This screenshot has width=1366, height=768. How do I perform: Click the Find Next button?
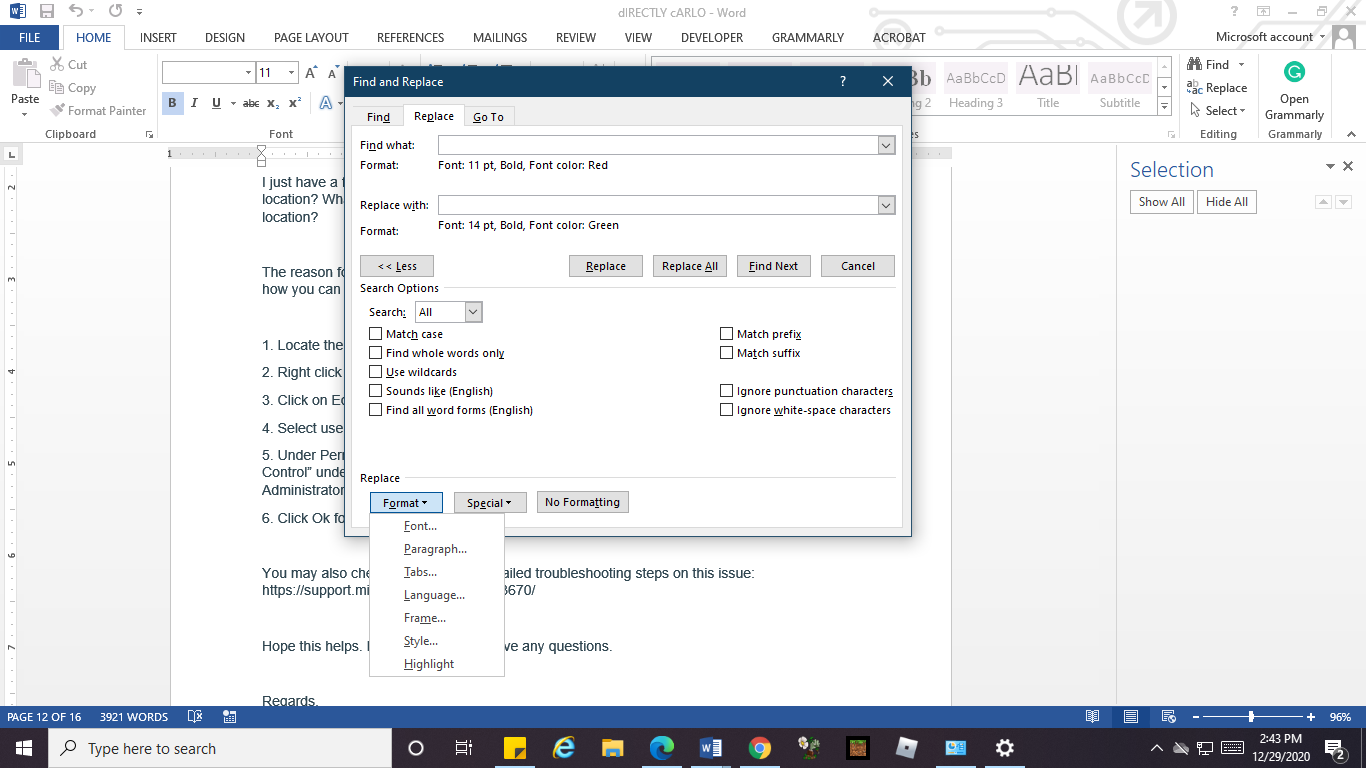click(774, 266)
